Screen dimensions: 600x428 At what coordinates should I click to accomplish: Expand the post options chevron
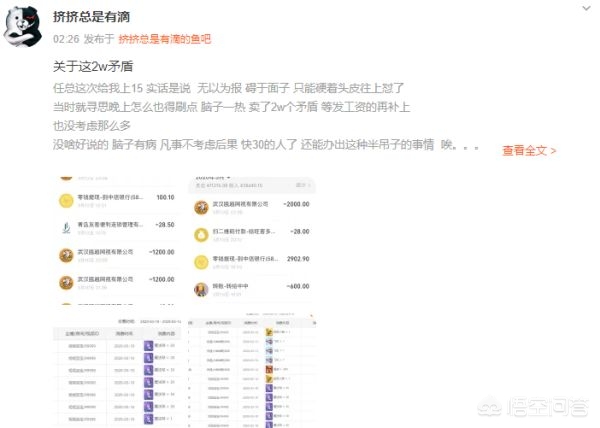pyautogui.click(x=586, y=8)
